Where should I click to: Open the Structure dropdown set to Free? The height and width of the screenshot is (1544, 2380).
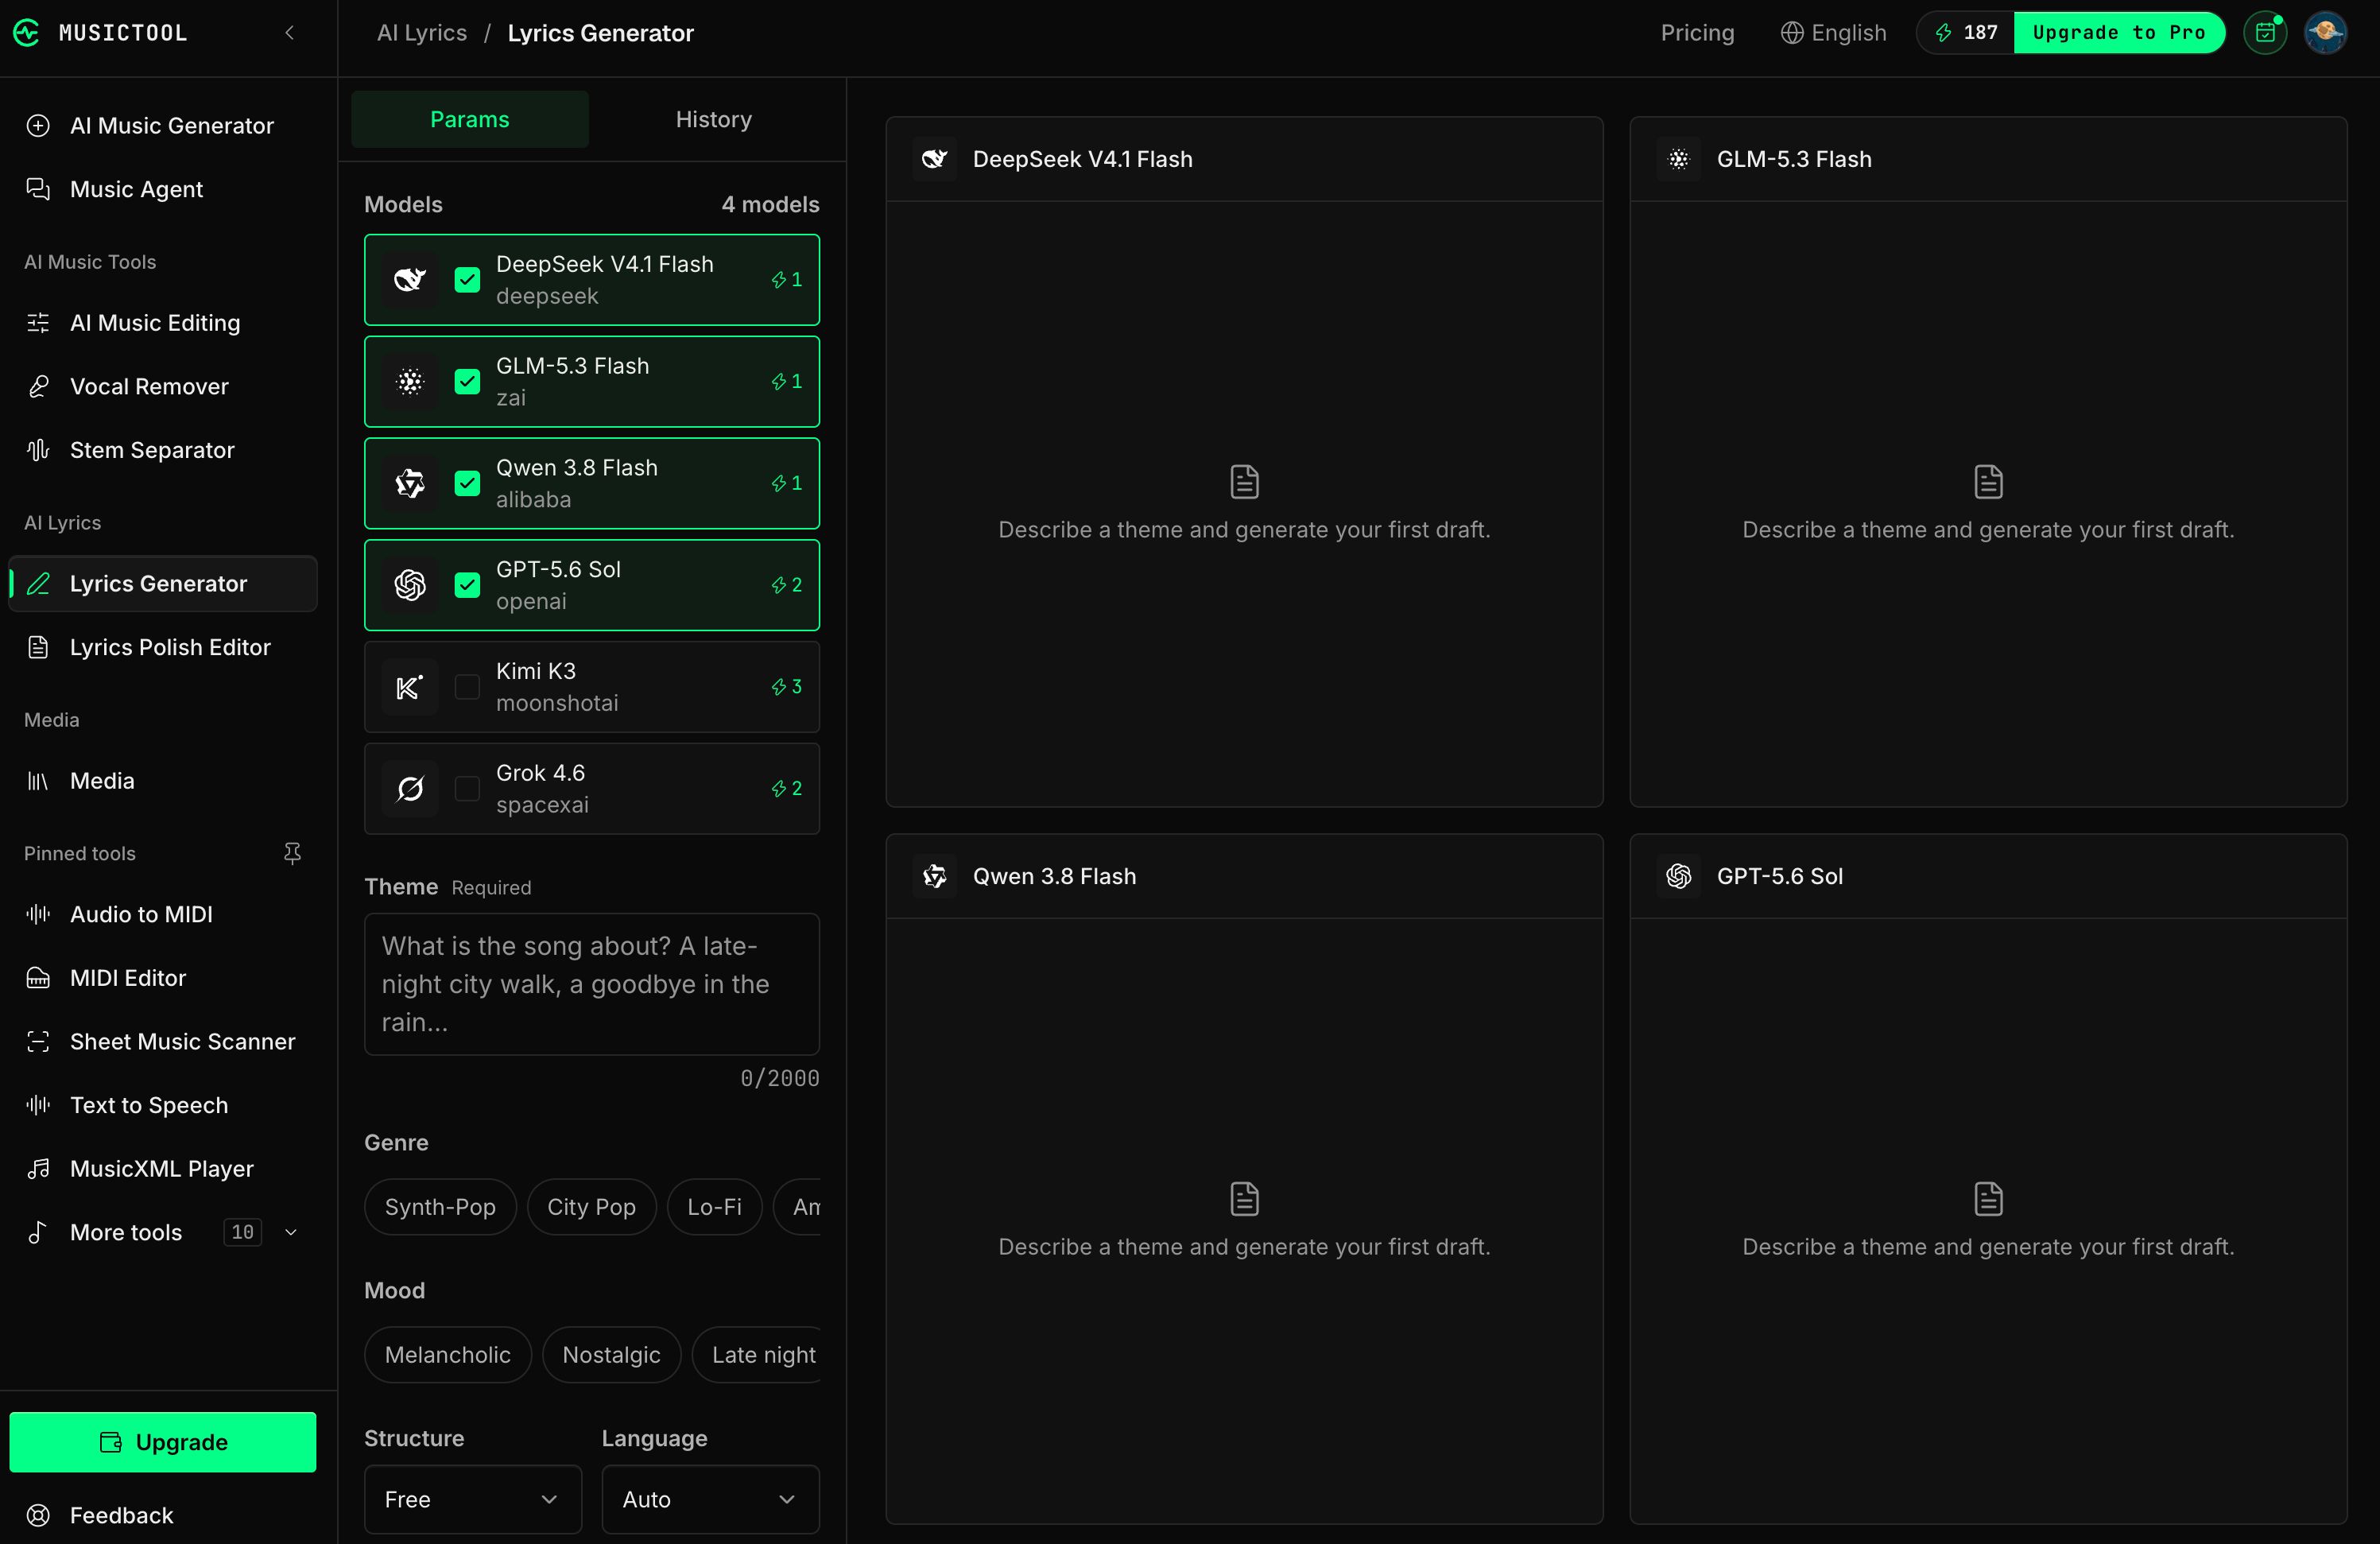pyautogui.click(x=473, y=1499)
